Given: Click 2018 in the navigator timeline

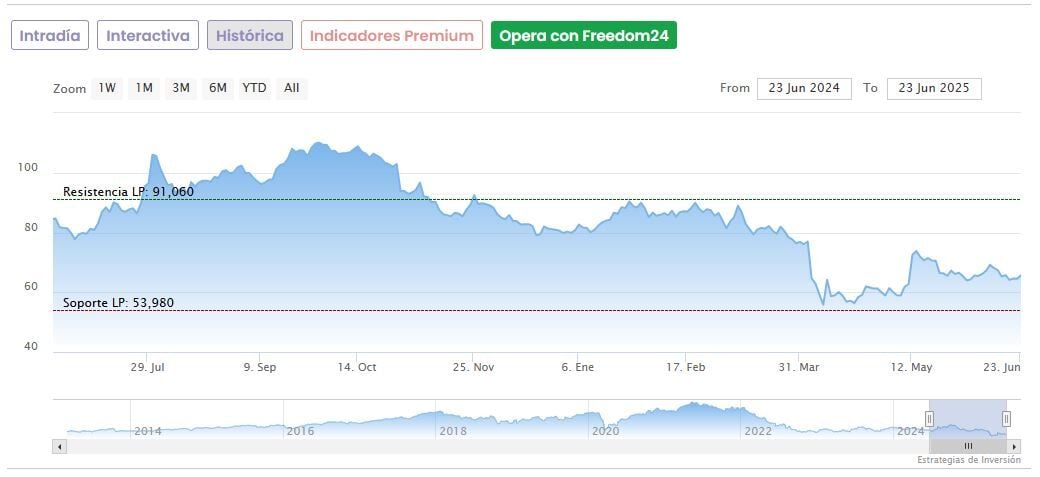Looking at the screenshot, I should pyautogui.click(x=453, y=431).
